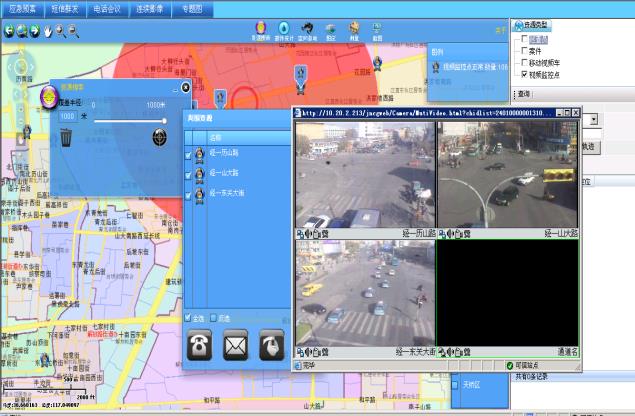Open the dropdown arrow in query panel
The height and width of the screenshot is (416, 635).
coord(593,119)
